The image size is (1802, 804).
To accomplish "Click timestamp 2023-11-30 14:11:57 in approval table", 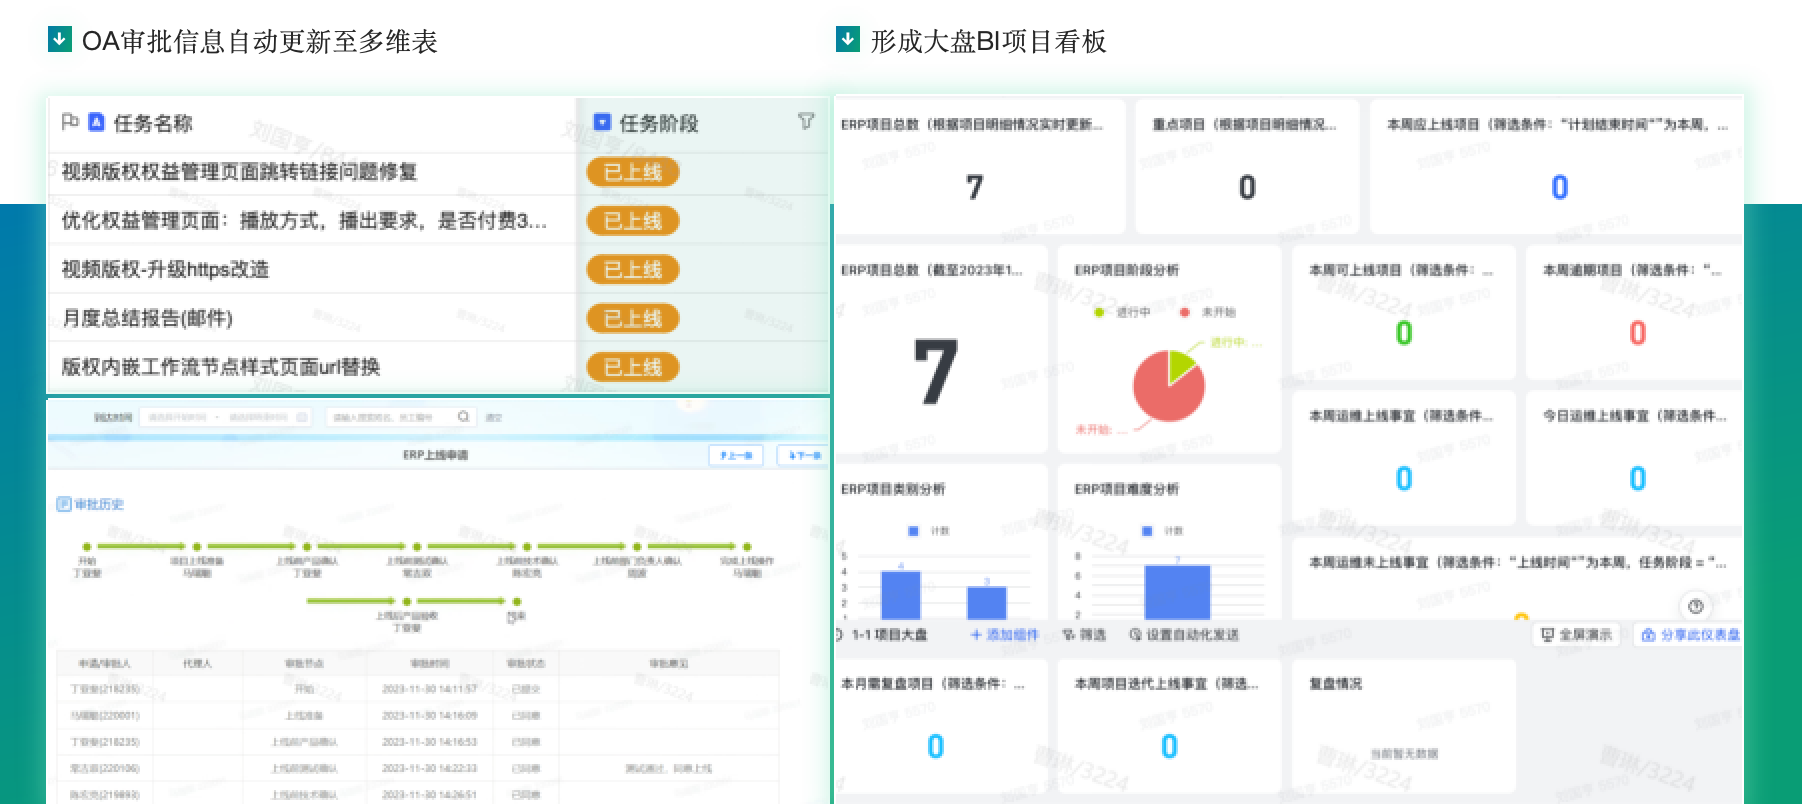I will click(x=429, y=689).
